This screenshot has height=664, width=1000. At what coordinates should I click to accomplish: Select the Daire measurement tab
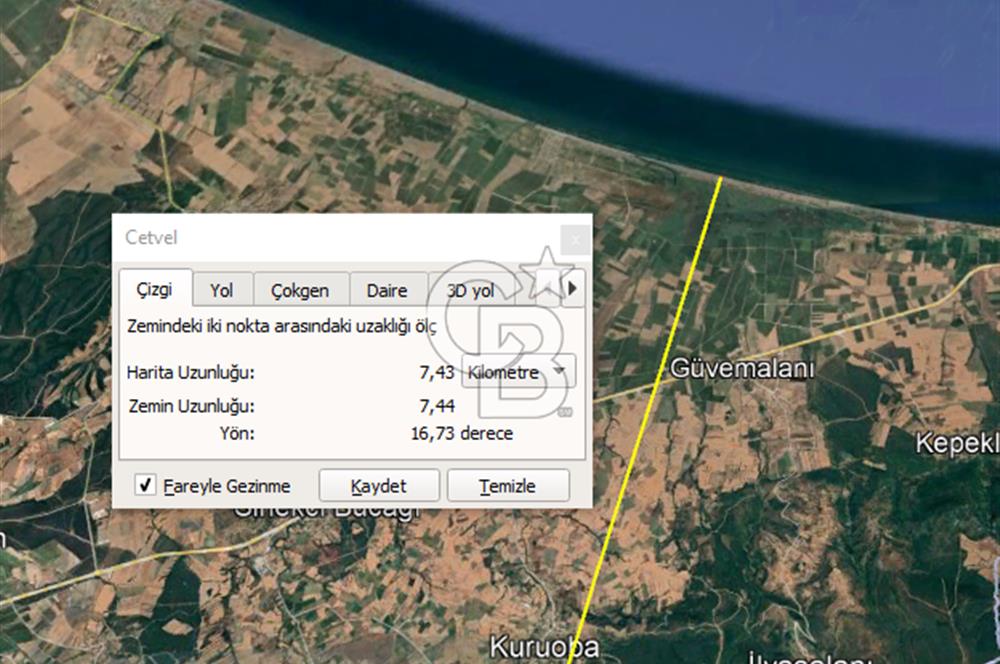(387, 290)
